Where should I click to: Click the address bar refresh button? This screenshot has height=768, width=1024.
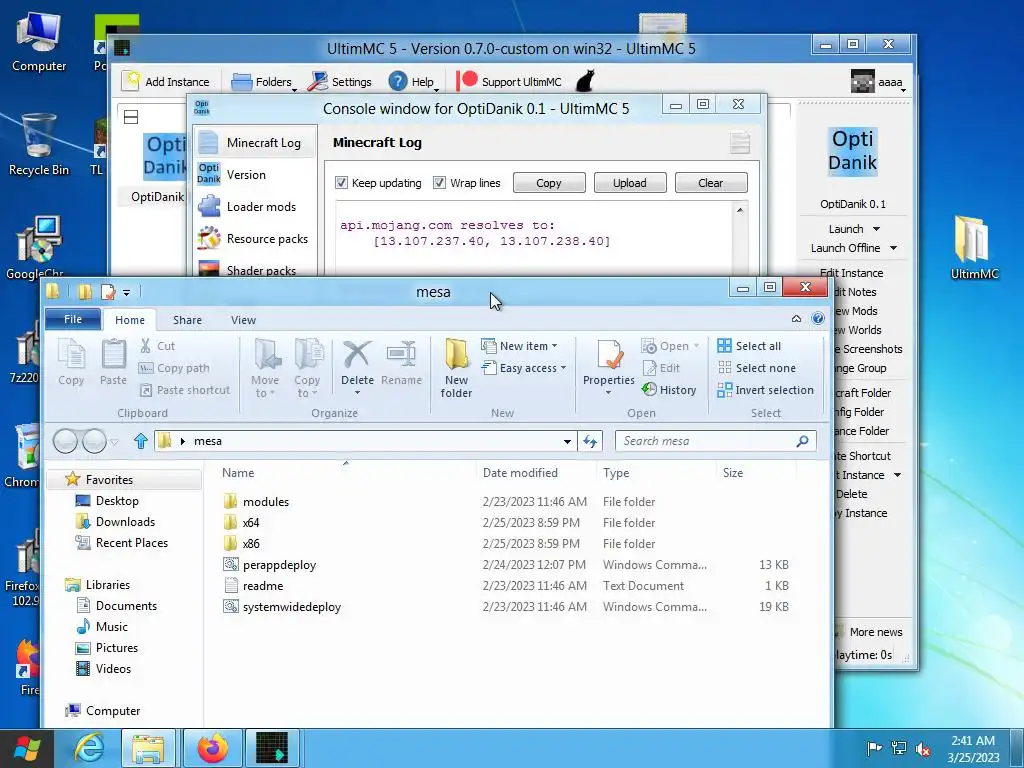[590, 441]
